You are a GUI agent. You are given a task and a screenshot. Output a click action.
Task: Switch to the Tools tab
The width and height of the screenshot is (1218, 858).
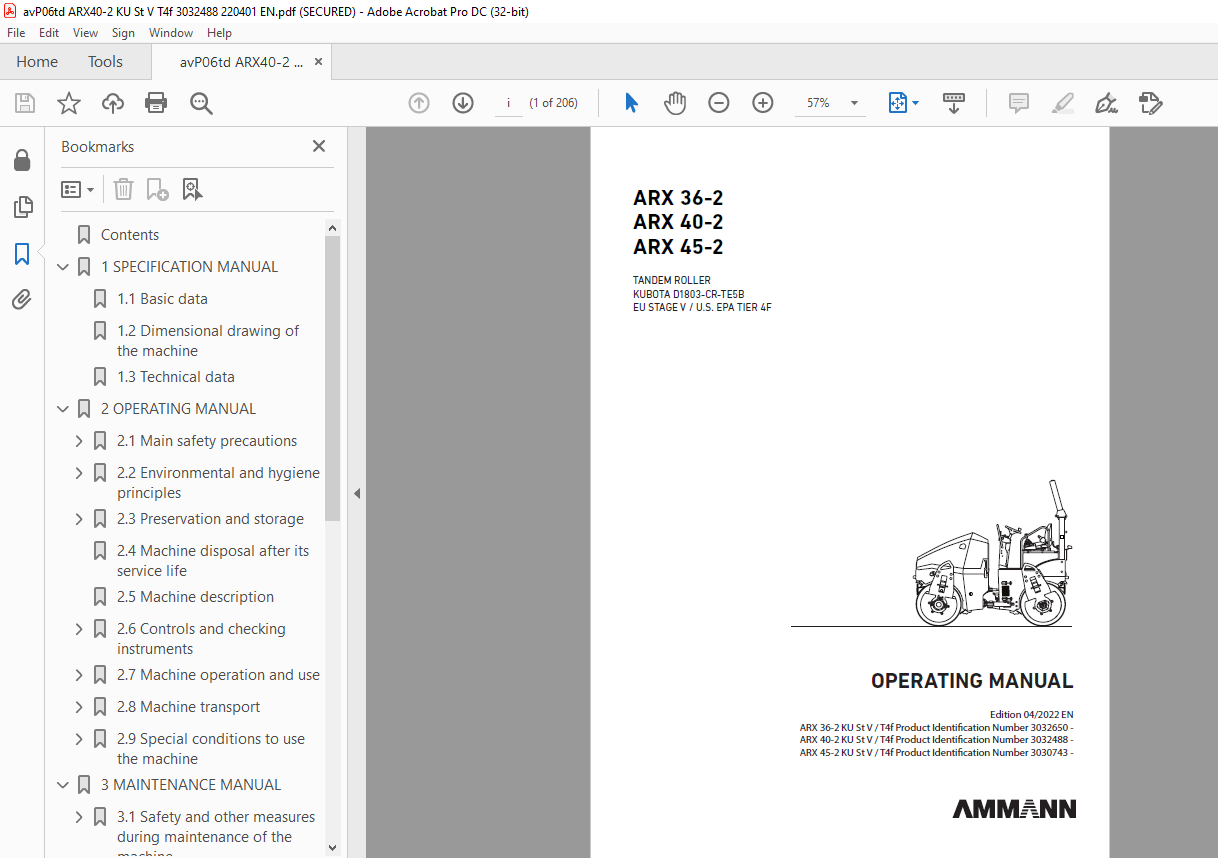[105, 62]
